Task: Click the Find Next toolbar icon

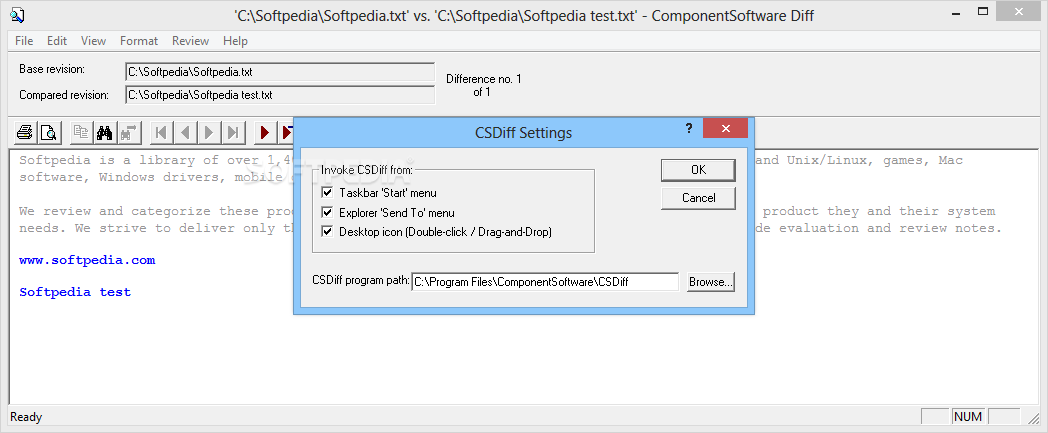Action: [128, 132]
